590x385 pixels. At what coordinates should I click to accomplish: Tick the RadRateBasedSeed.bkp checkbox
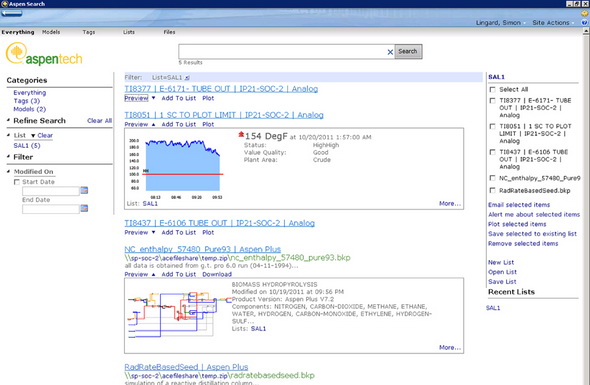point(492,190)
